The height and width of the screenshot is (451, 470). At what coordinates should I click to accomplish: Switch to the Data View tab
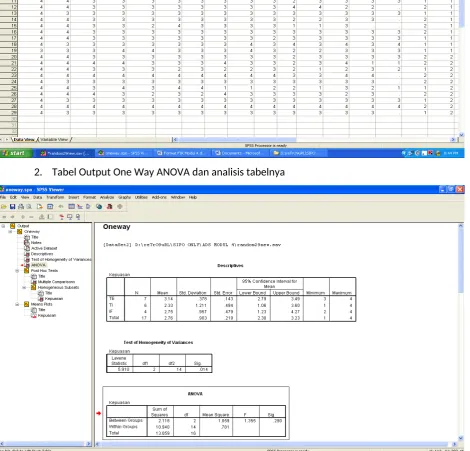tap(24, 140)
